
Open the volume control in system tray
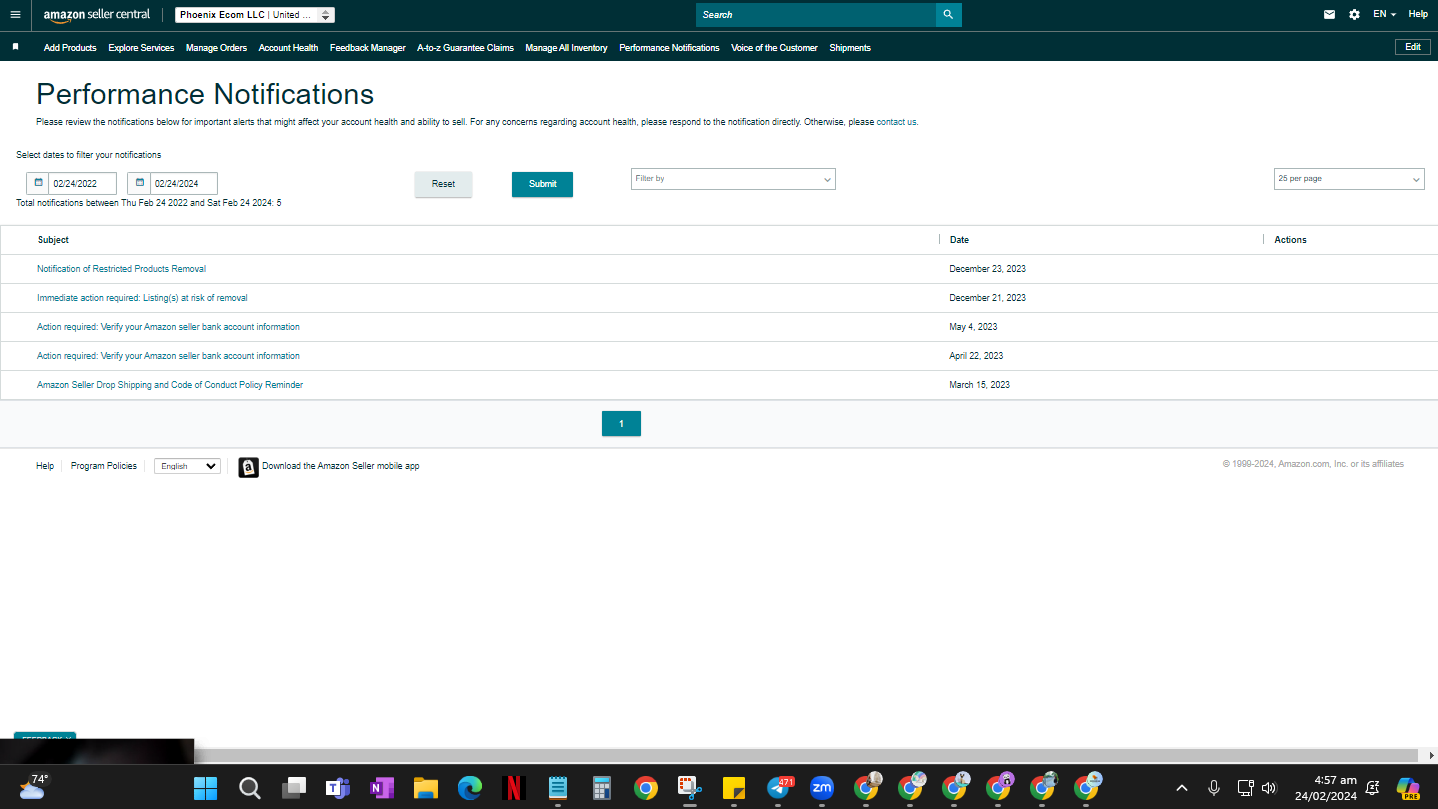tap(1269, 788)
